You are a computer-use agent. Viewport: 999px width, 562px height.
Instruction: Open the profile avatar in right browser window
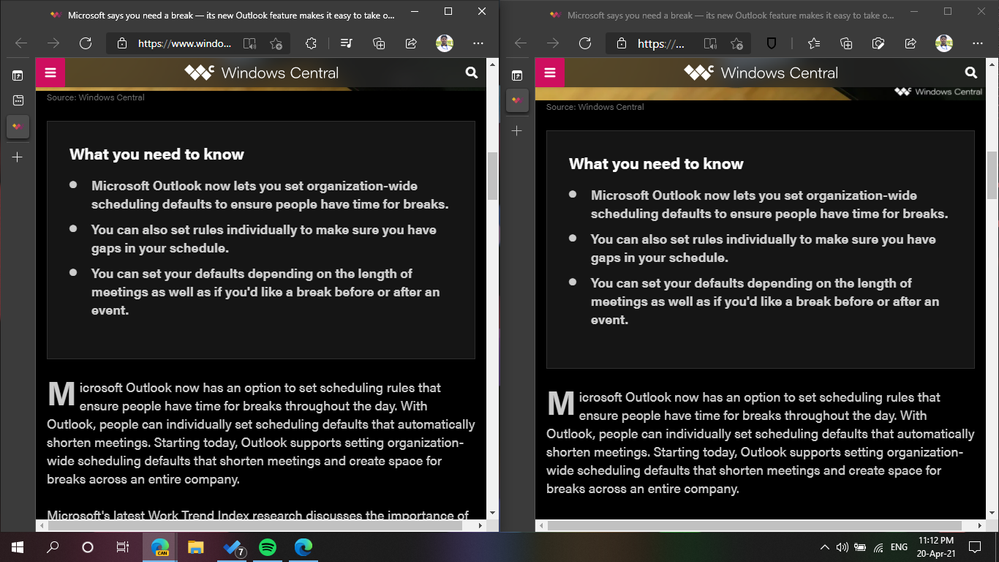tap(944, 43)
